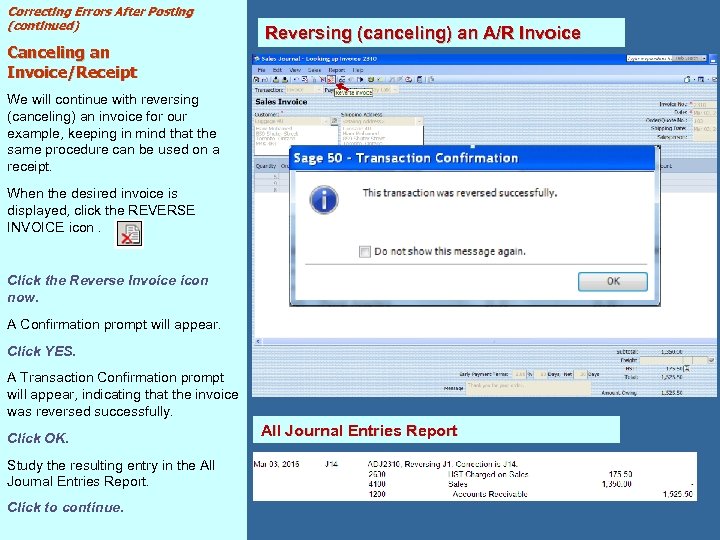Screen dimensions: 720x540
Task: Click the J14 entry number in the report
Action: 331,464
